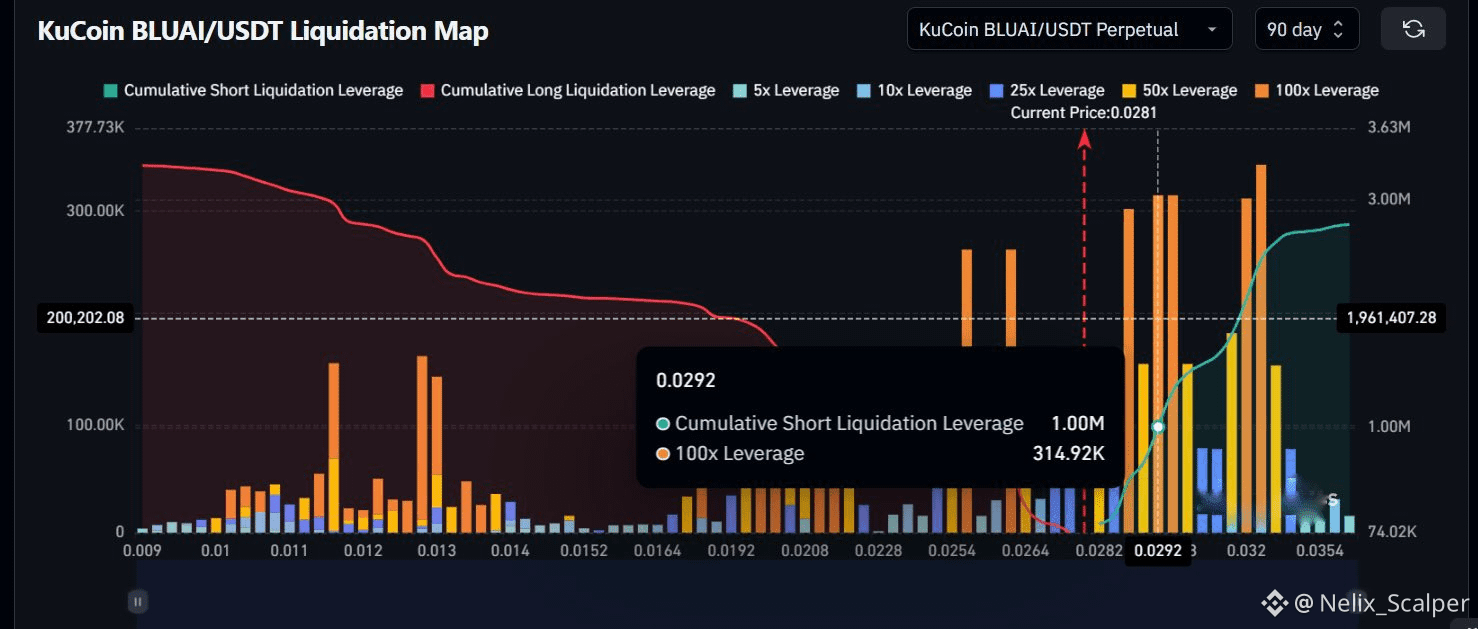This screenshot has height=629, width=1478.
Task: Click the 0.0208 x-axis price label
Action: pos(805,551)
